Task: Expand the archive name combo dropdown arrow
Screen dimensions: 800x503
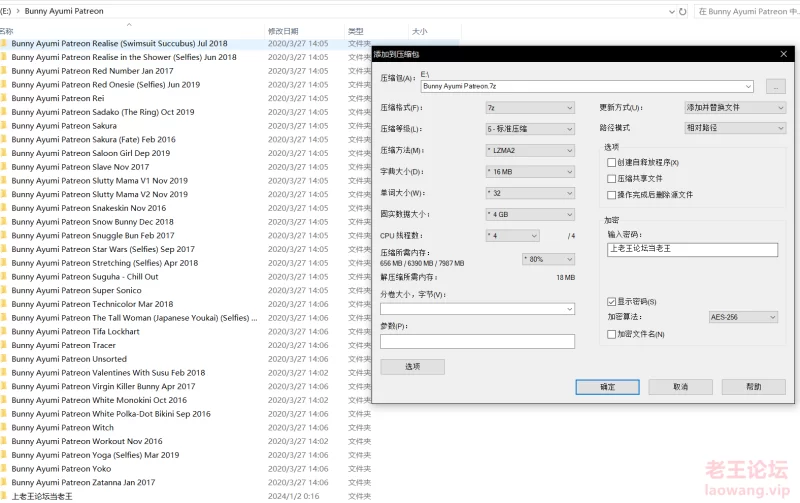Action: [748, 87]
